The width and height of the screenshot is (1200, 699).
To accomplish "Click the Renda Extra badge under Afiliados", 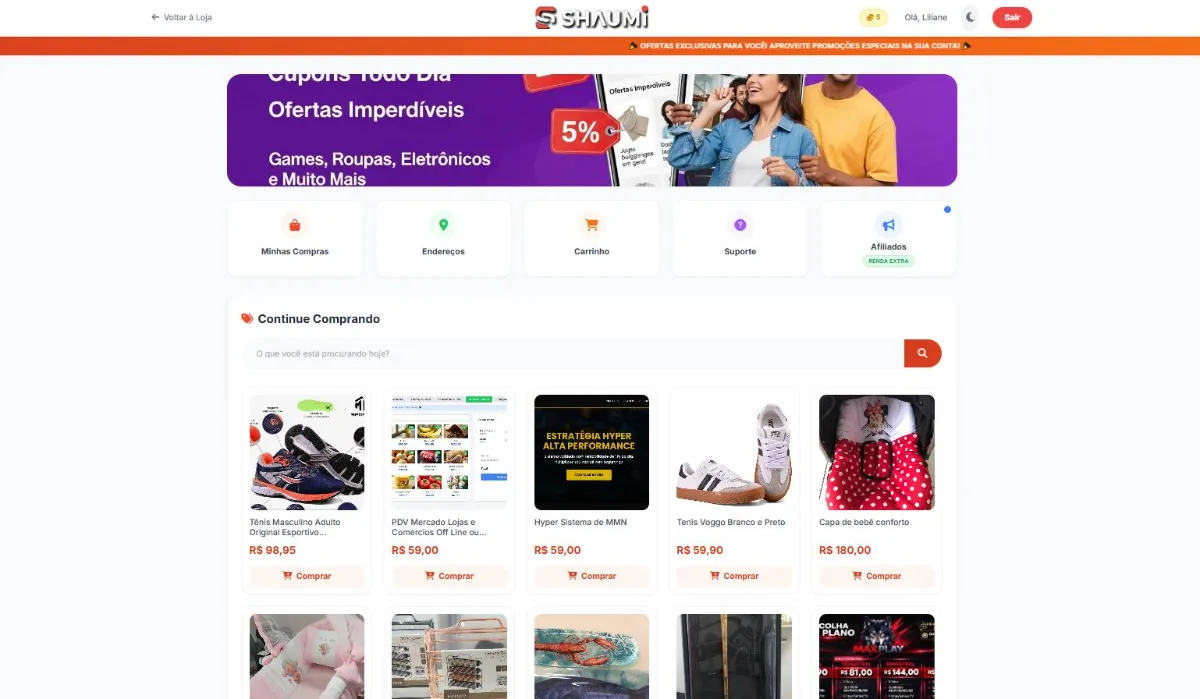I will pos(888,261).
